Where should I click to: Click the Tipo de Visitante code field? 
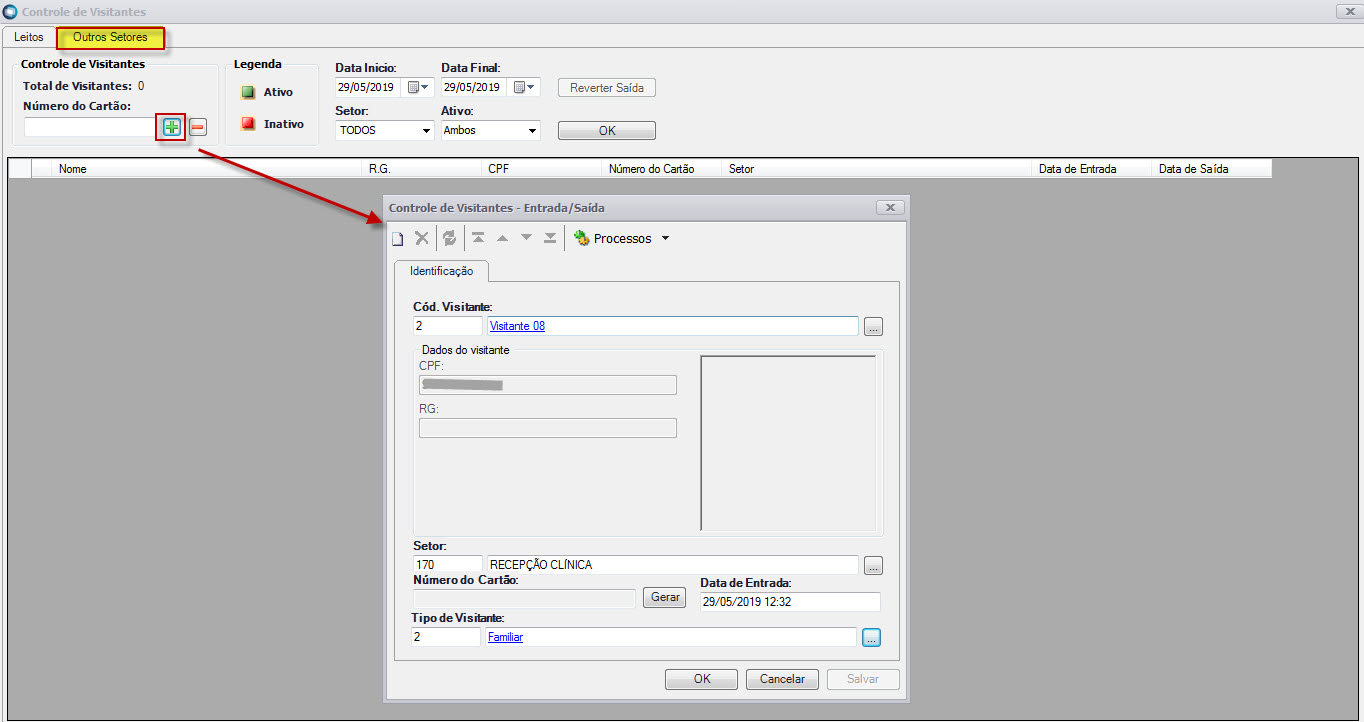click(445, 637)
